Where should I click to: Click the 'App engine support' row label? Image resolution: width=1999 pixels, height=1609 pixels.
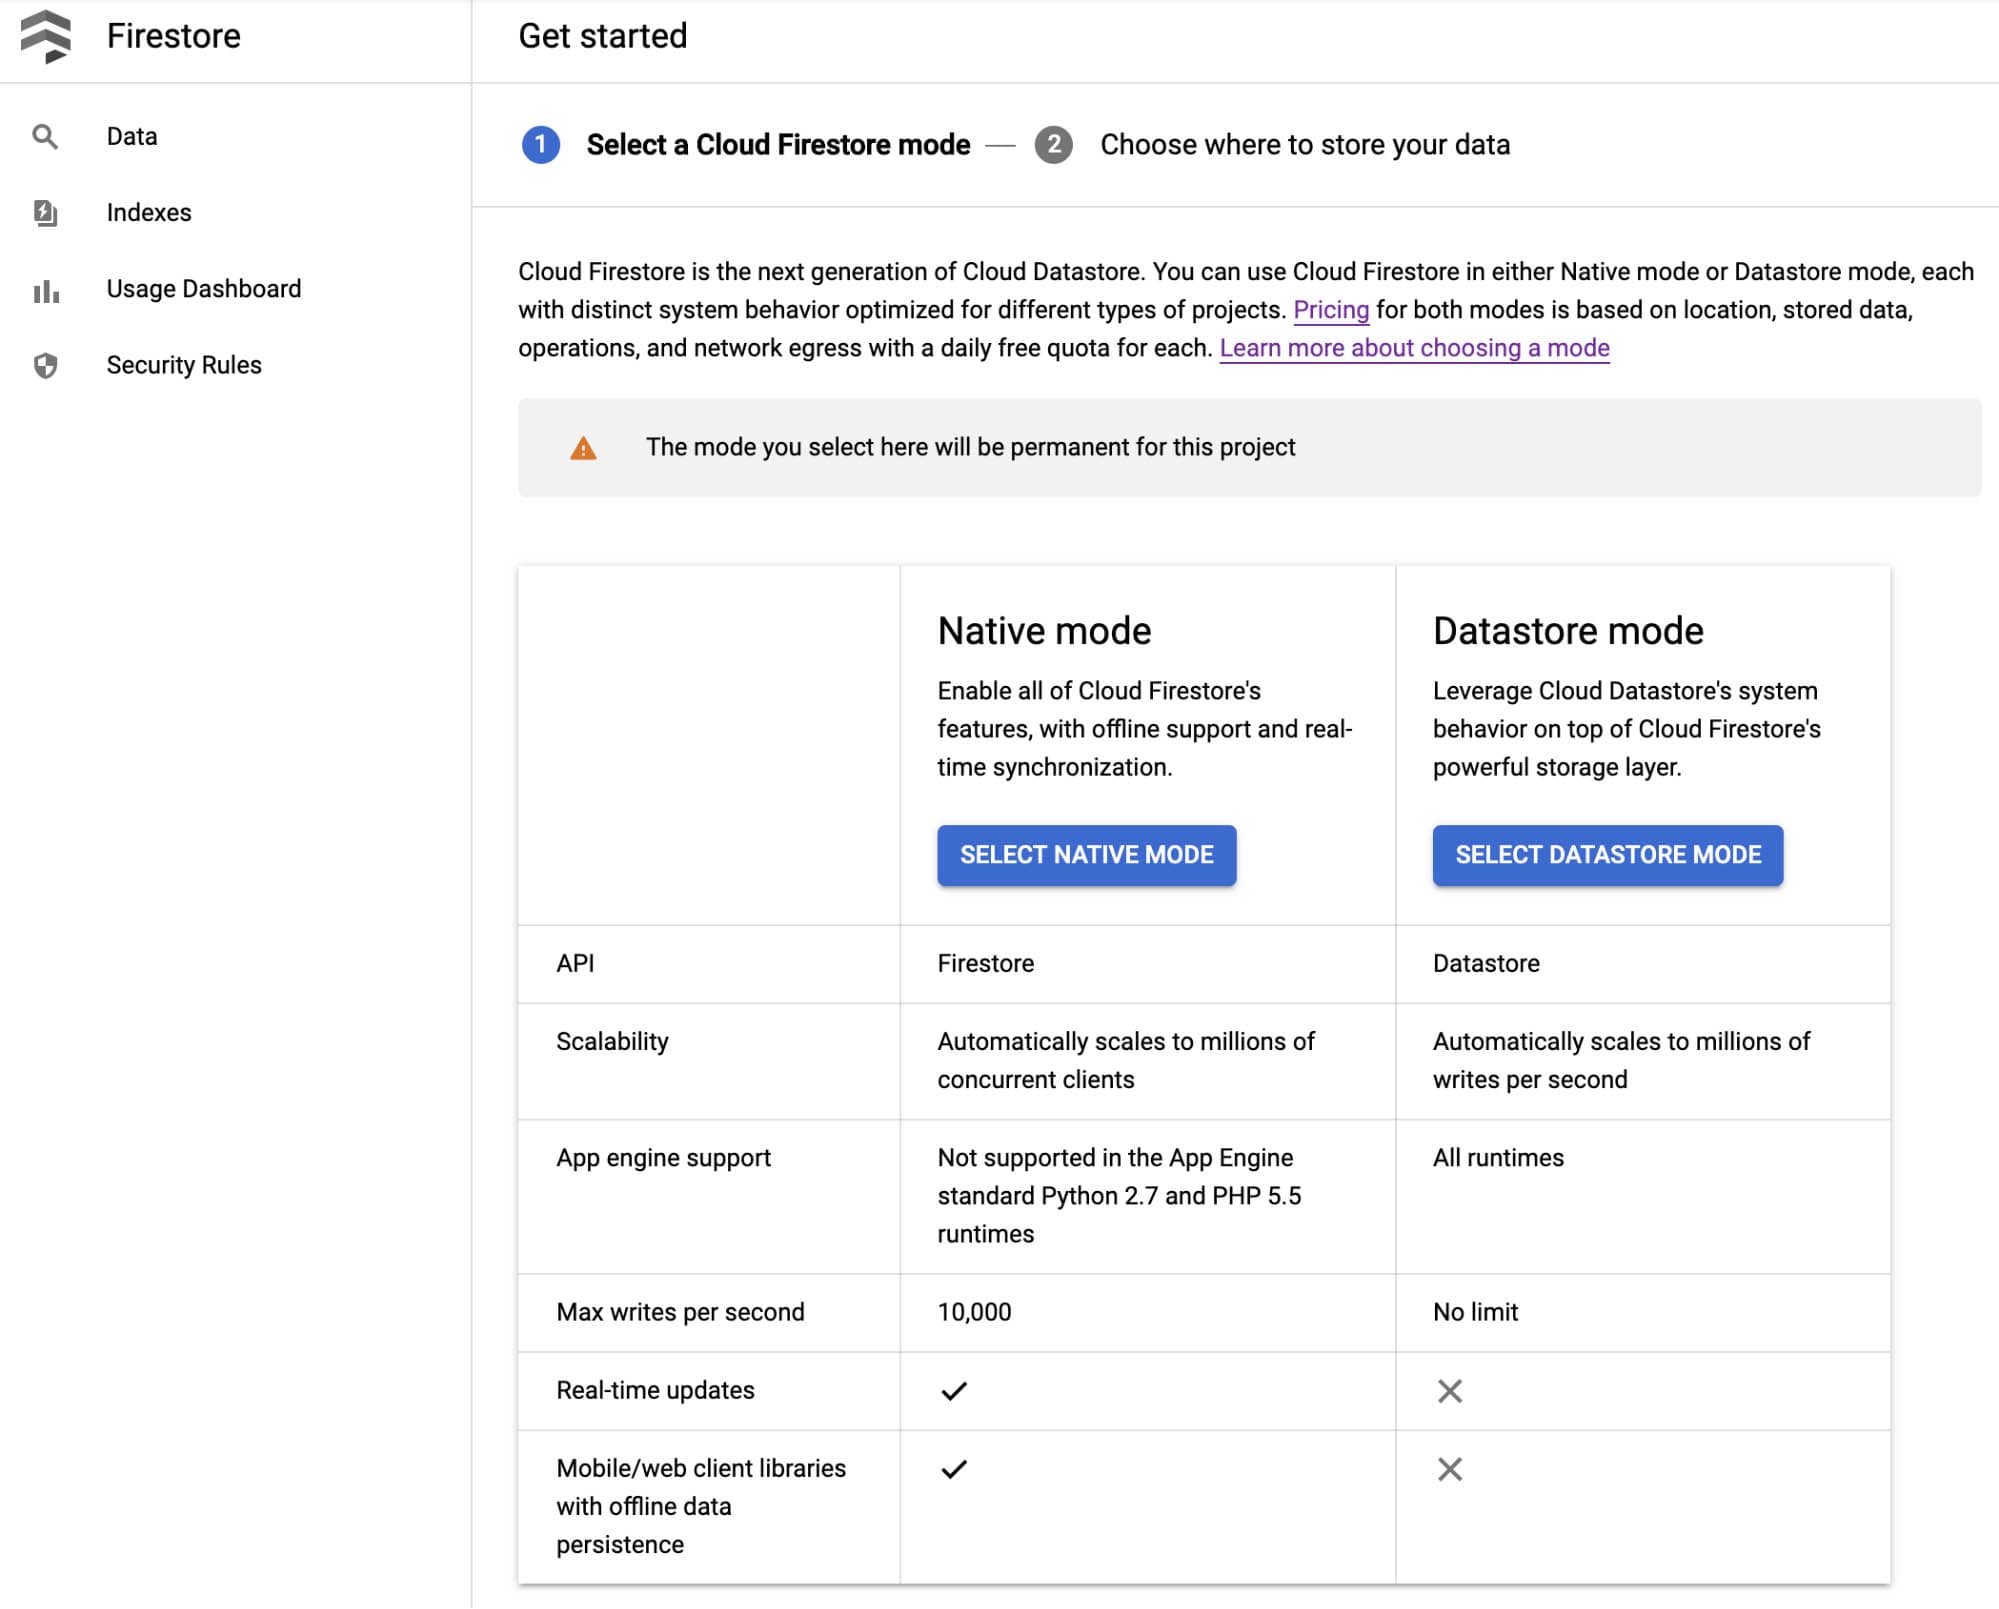pyautogui.click(x=663, y=1158)
